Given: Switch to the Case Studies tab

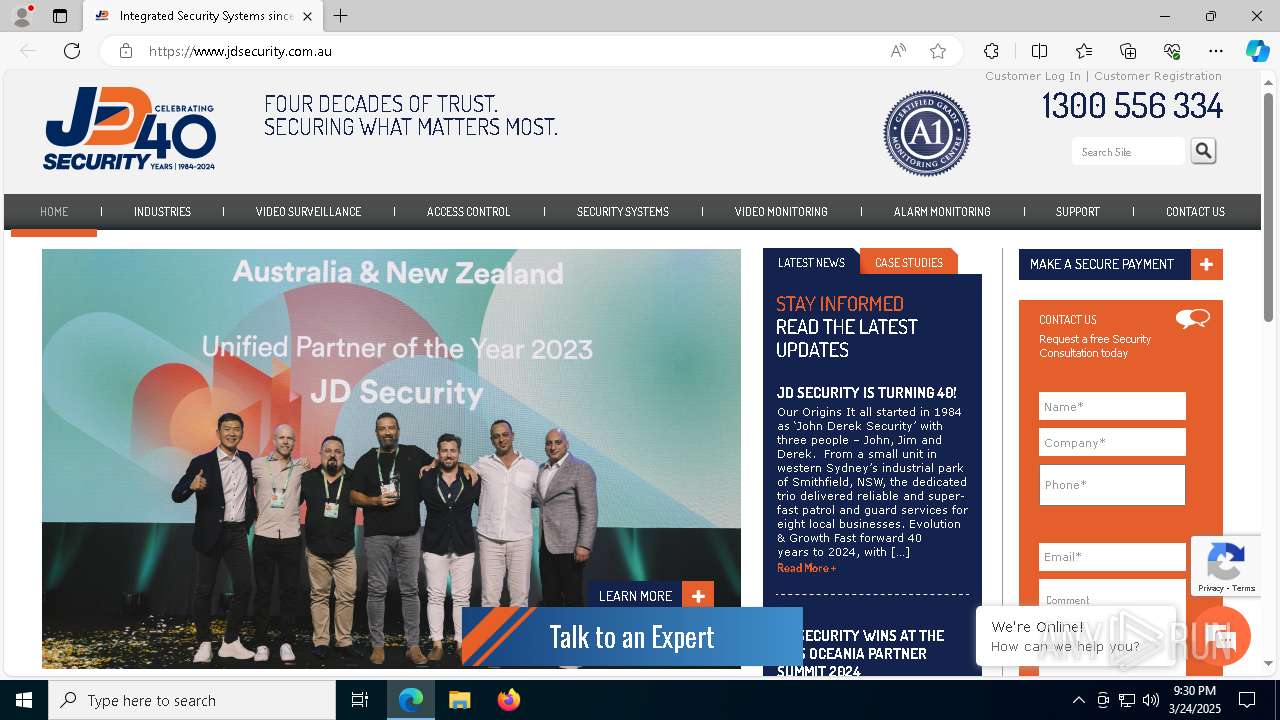Looking at the screenshot, I should 909,262.
